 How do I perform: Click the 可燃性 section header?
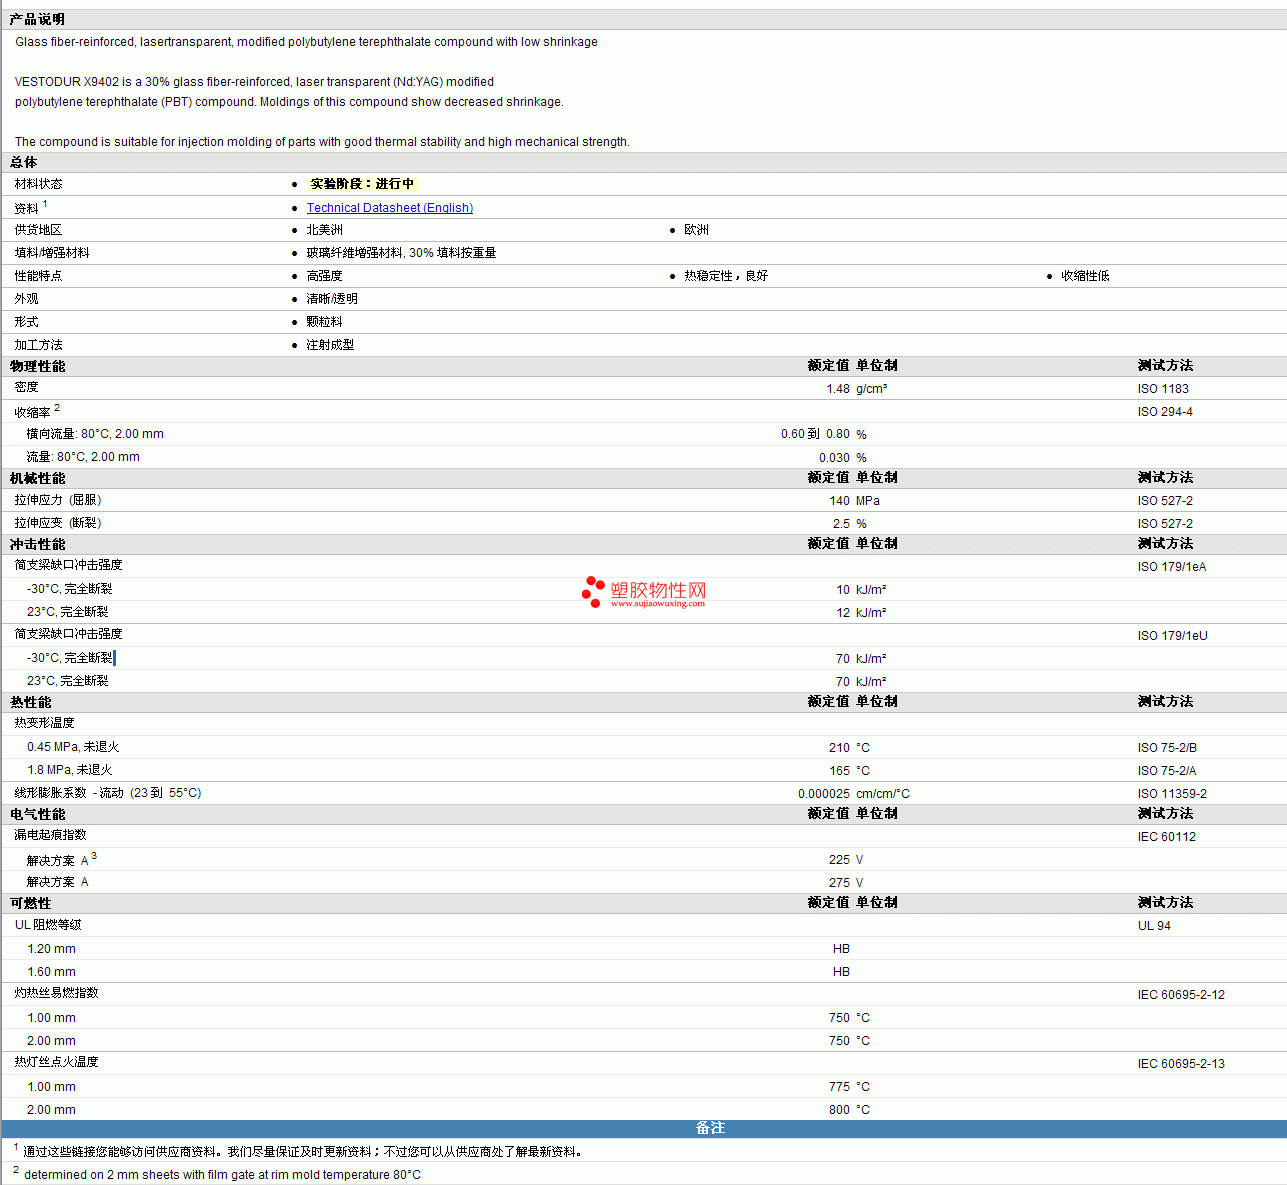coord(31,903)
